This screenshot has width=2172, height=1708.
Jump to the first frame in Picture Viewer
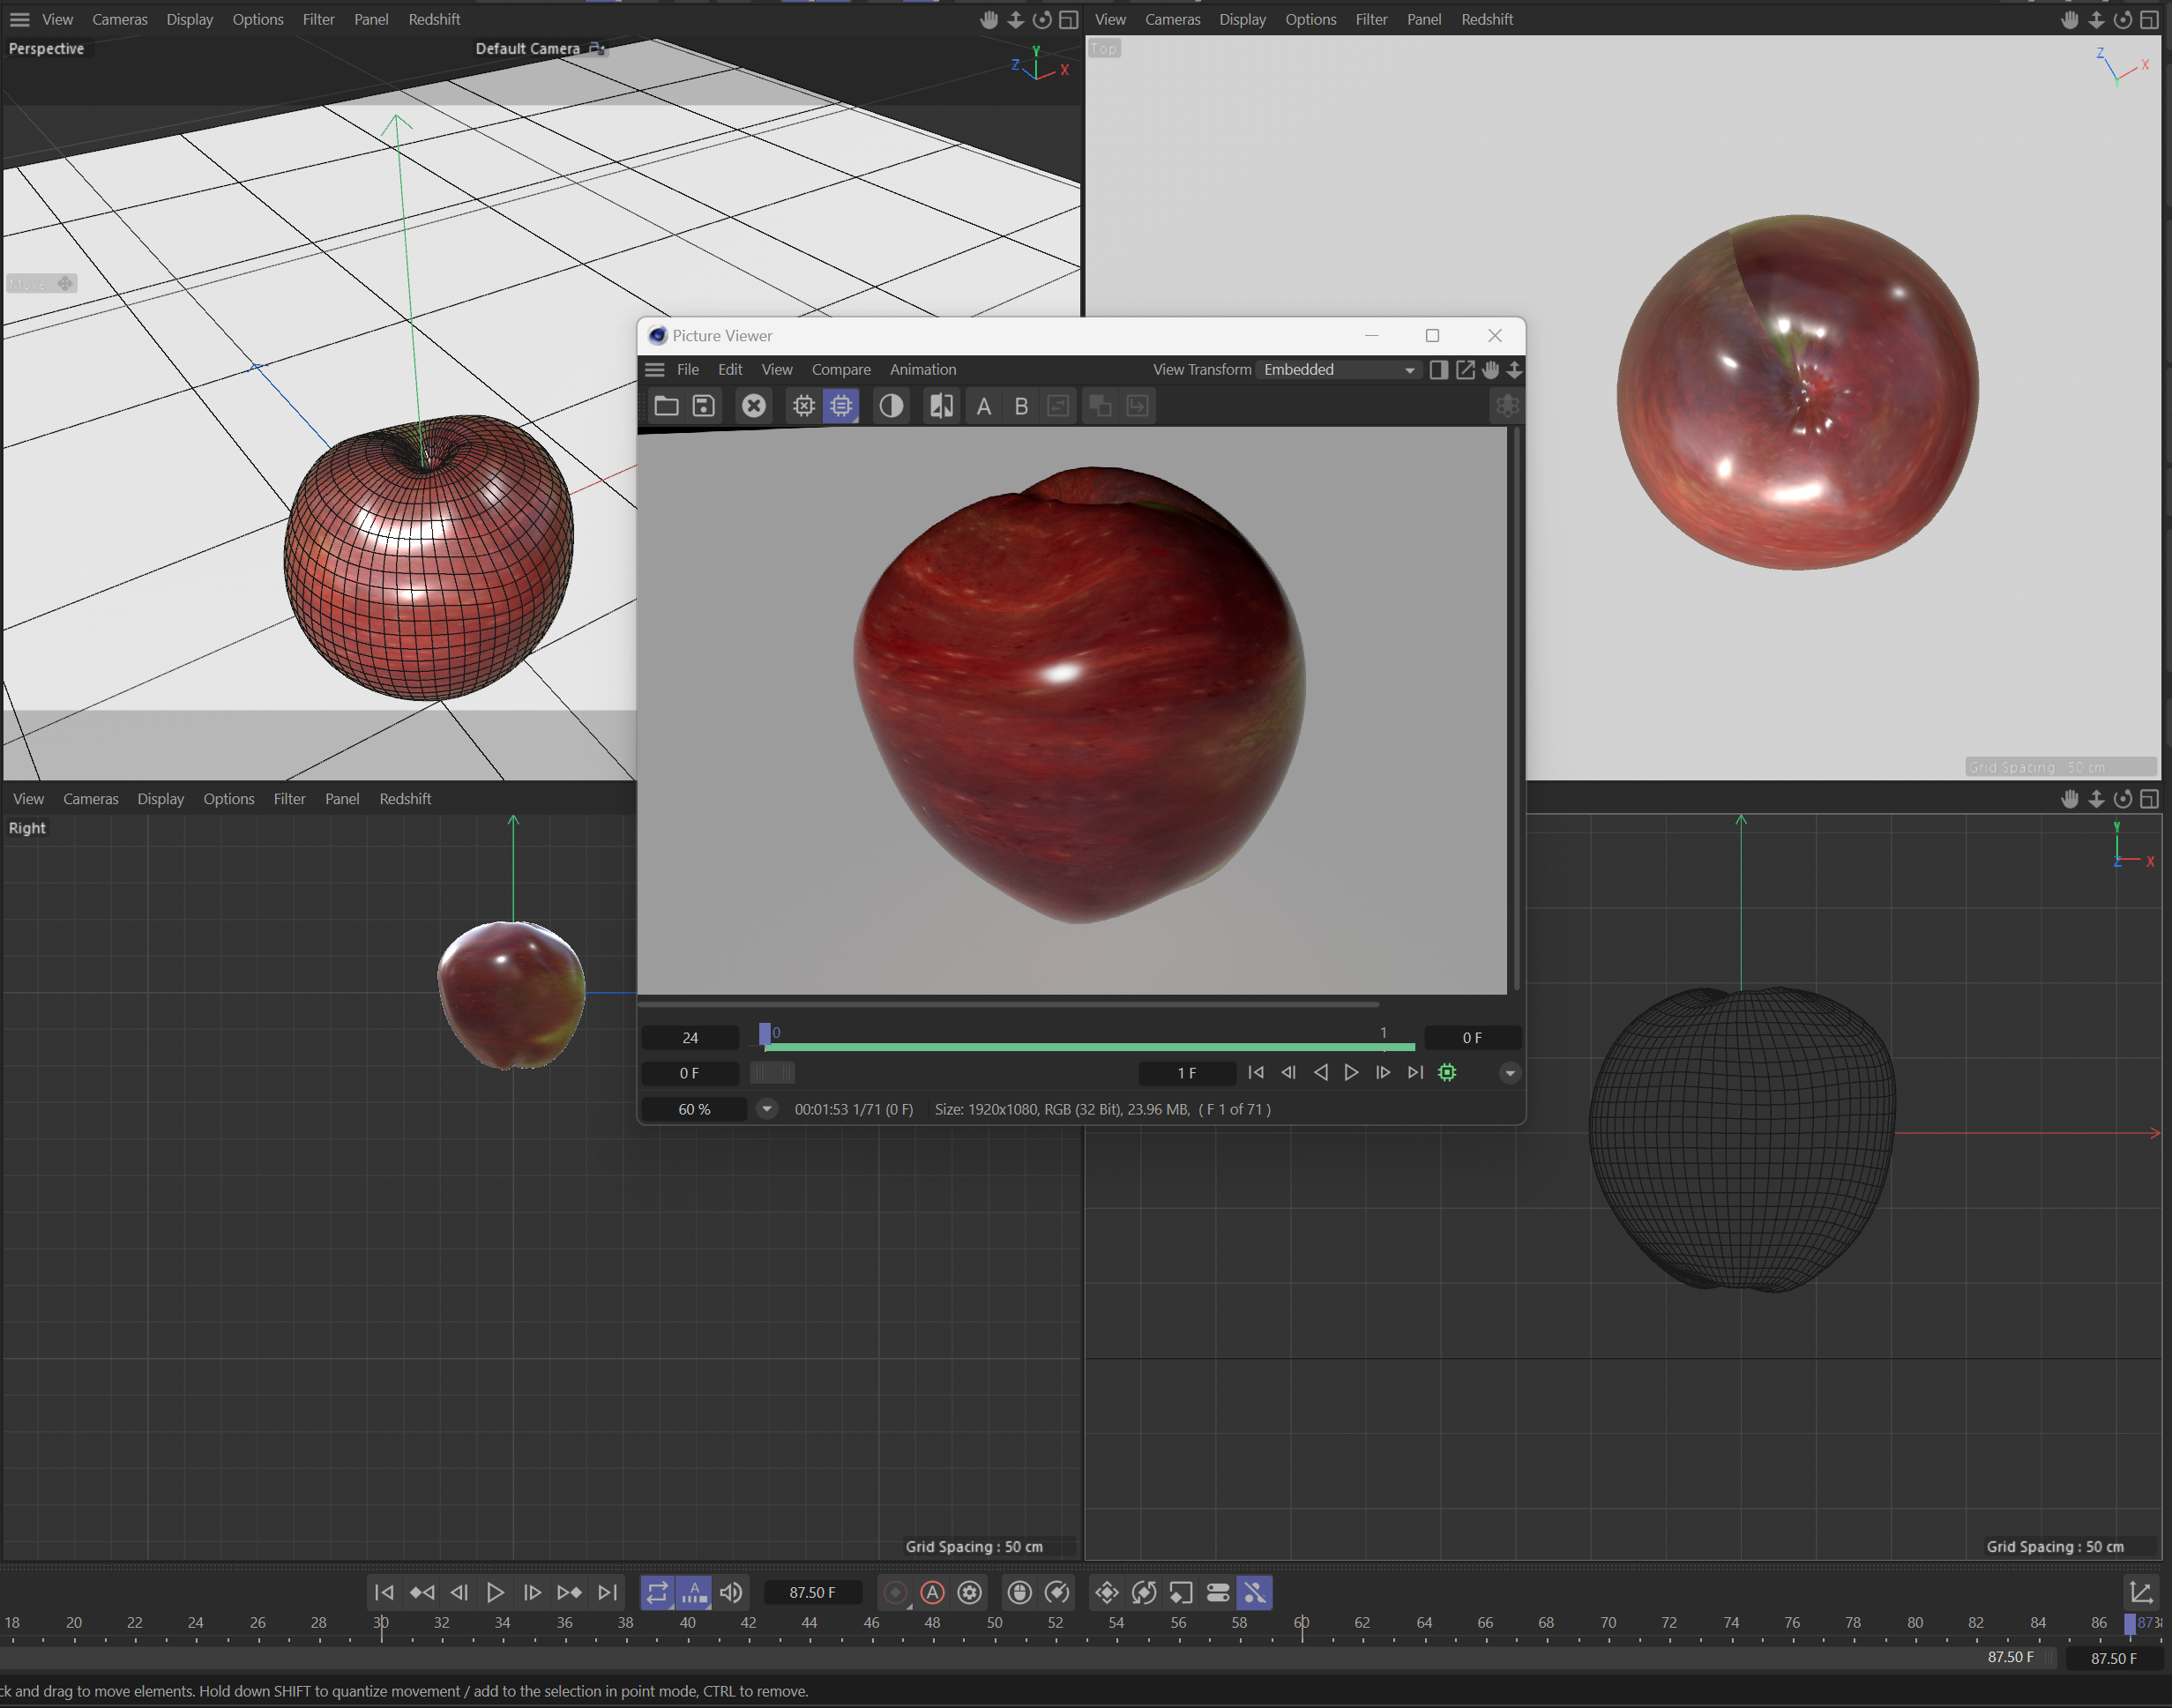pyautogui.click(x=1256, y=1072)
